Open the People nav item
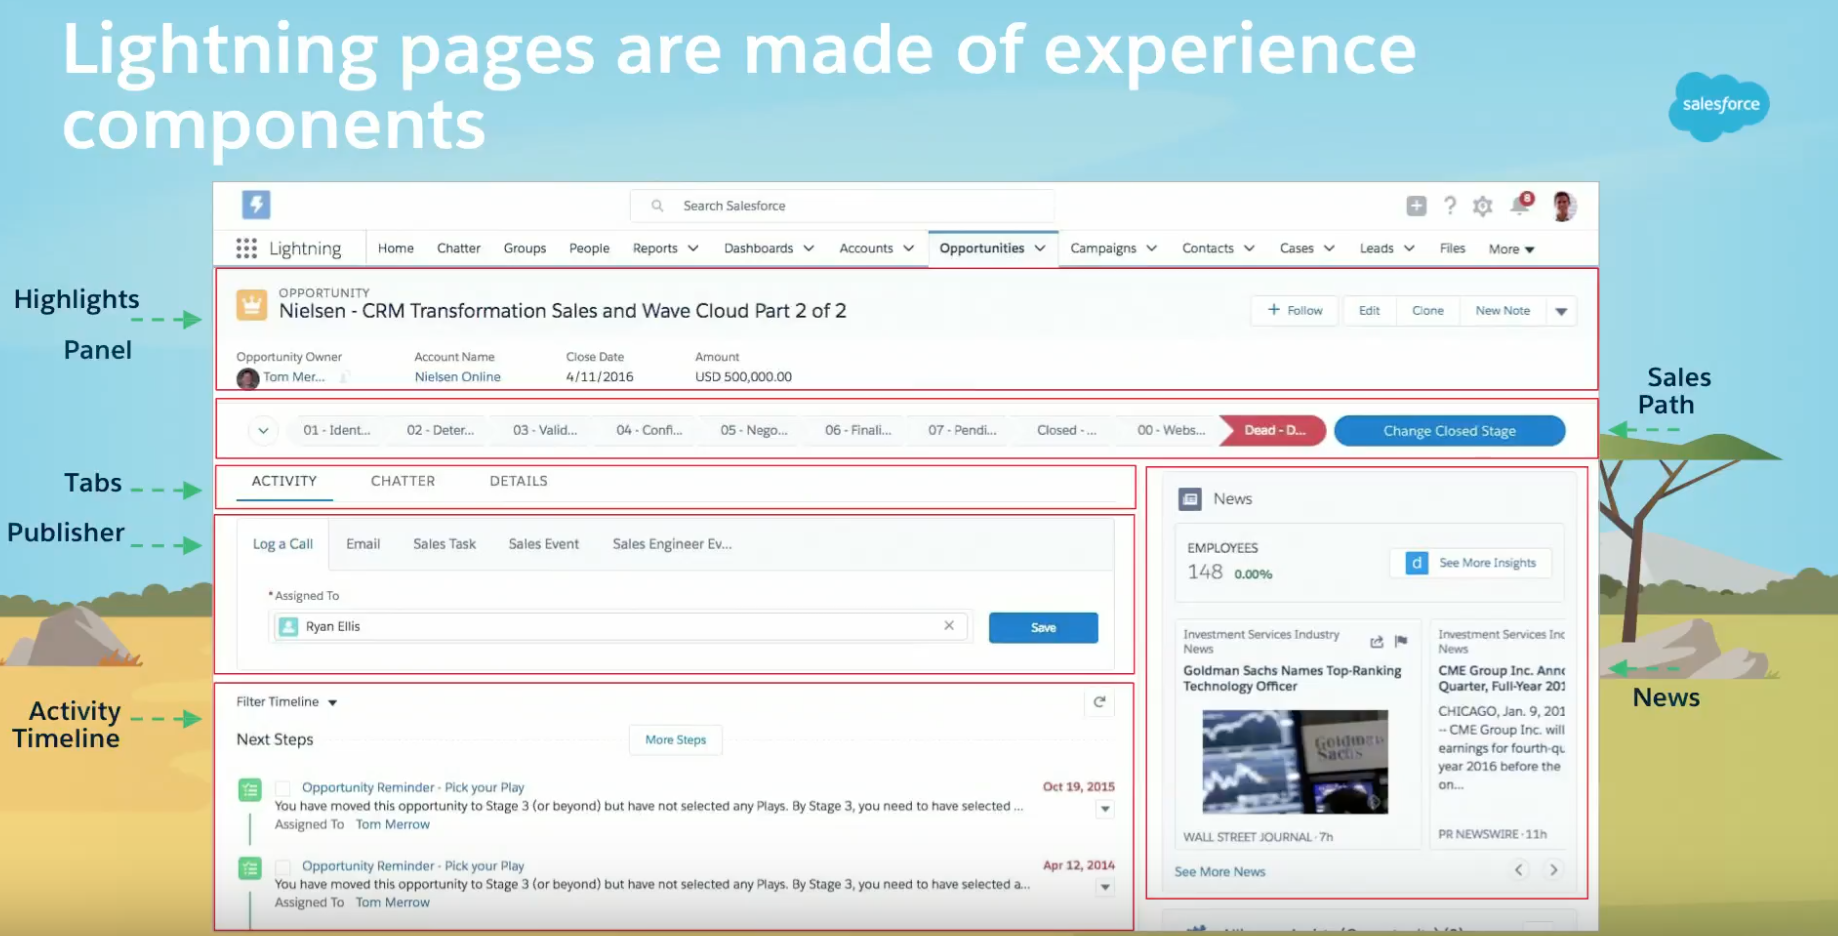 coord(589,248)
